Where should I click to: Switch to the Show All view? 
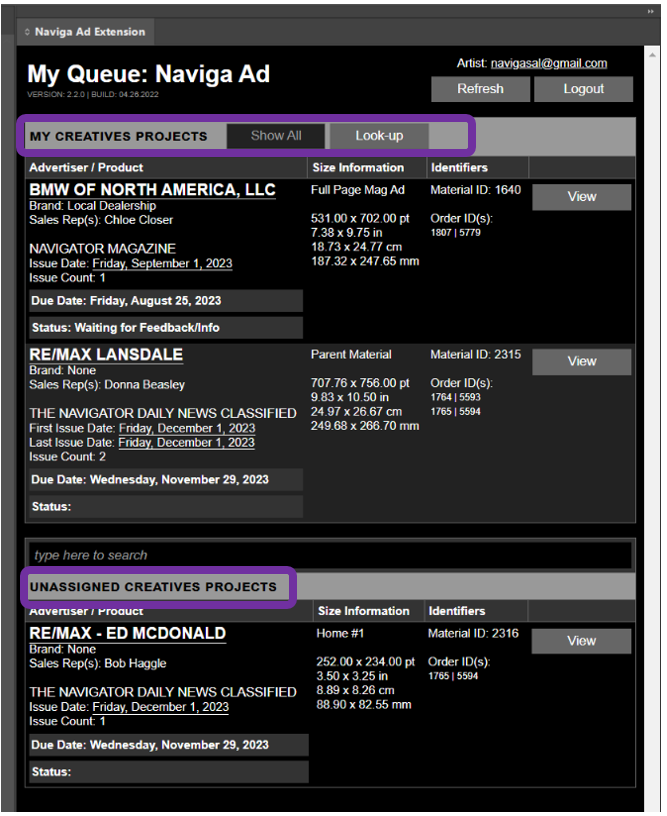[x=276, y=136]
